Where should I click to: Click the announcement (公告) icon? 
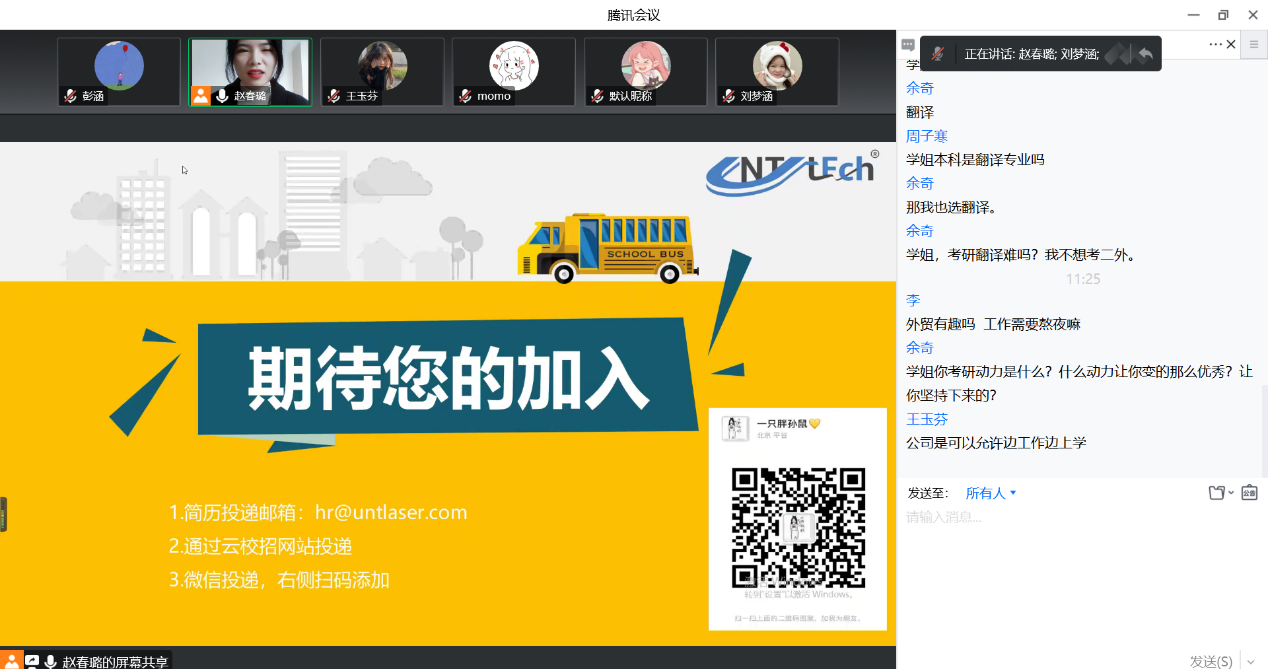(1249, 492)
